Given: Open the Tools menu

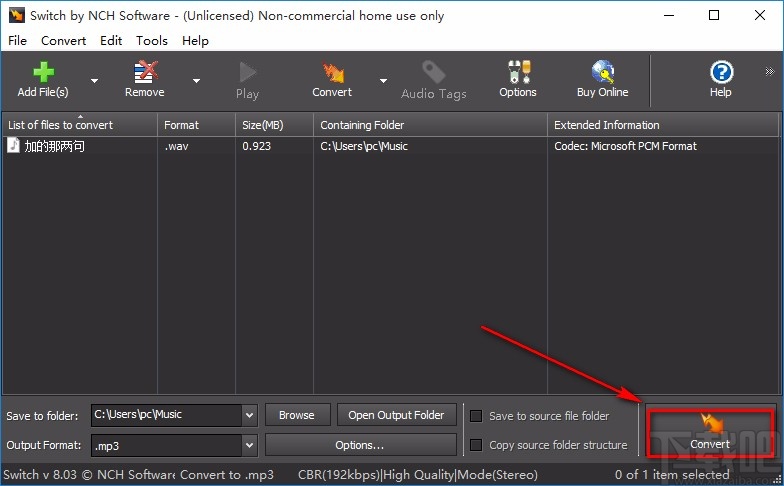Looking at the screenshot, I should pos(152,40).
